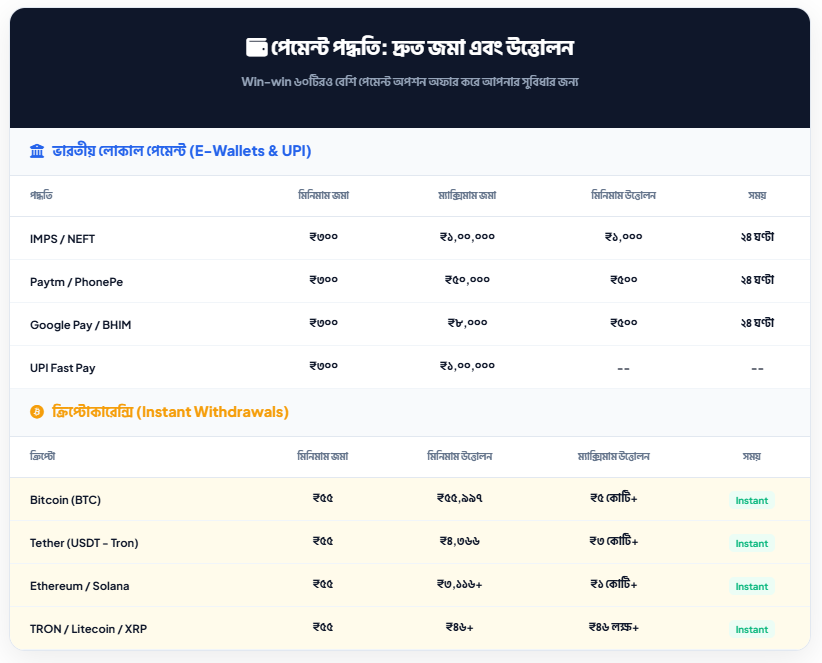Click the Bitcoin (BTC) row label
This screenshot has width=822, height=663.
[65, 500]
